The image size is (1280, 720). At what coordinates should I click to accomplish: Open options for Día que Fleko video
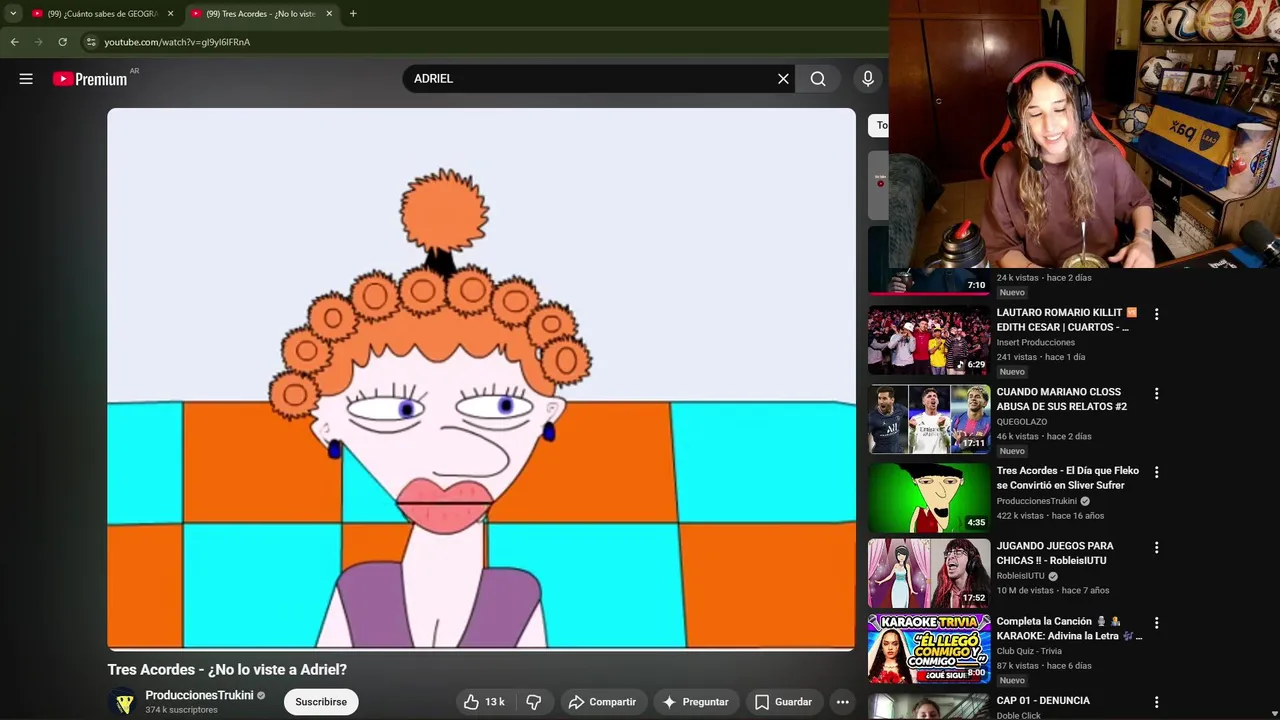tap(1156, 472)
